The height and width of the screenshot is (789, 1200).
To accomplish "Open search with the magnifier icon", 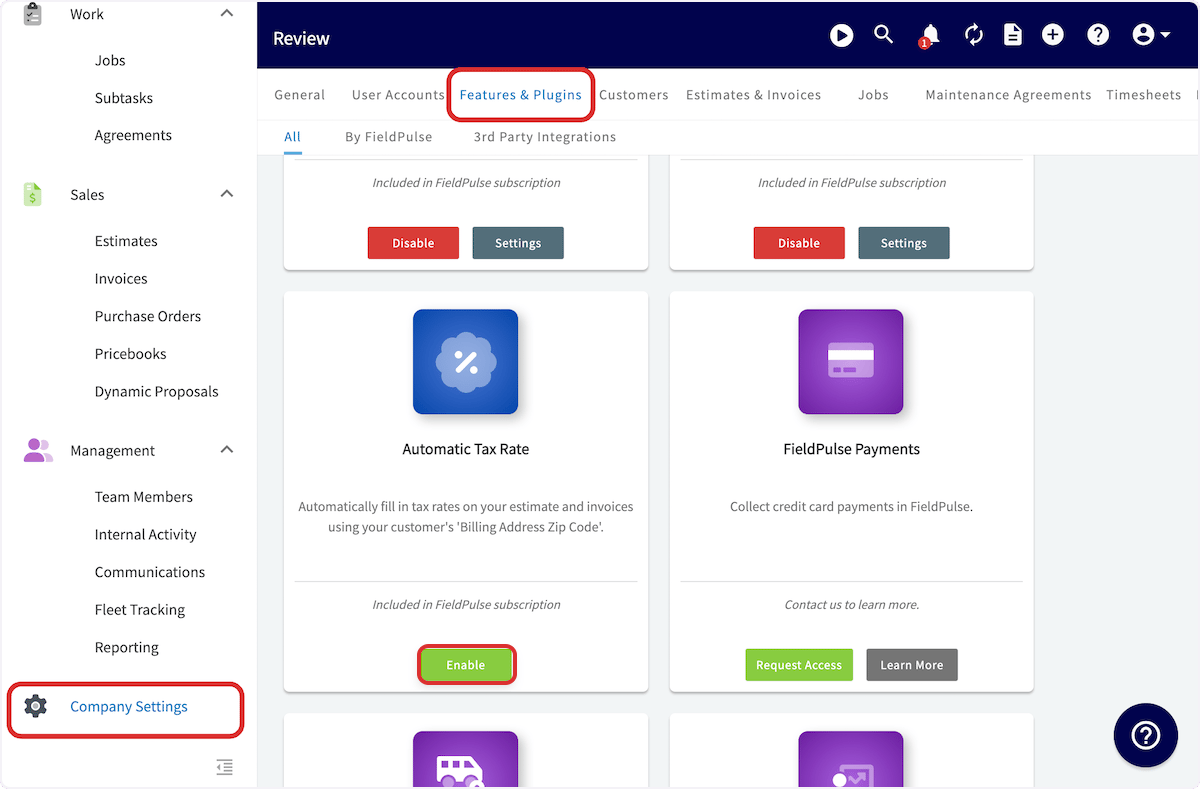I will (x=883, y=35).
